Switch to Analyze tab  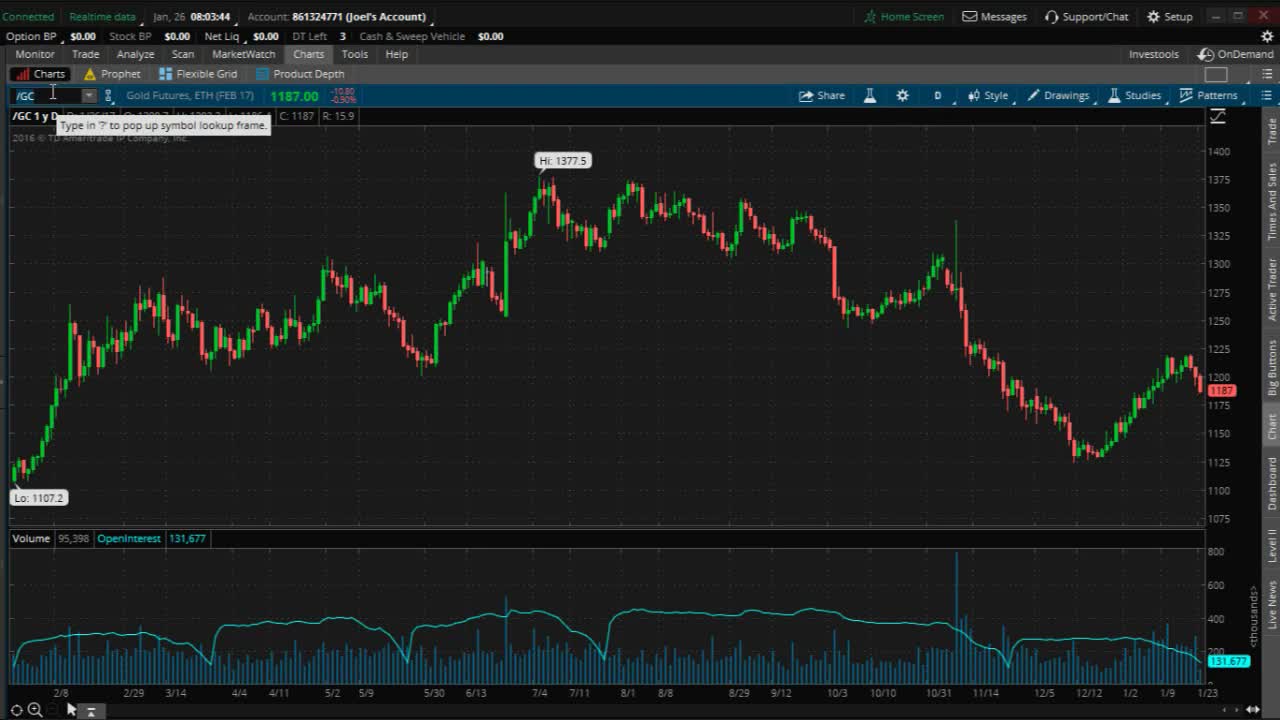point(135,54)
